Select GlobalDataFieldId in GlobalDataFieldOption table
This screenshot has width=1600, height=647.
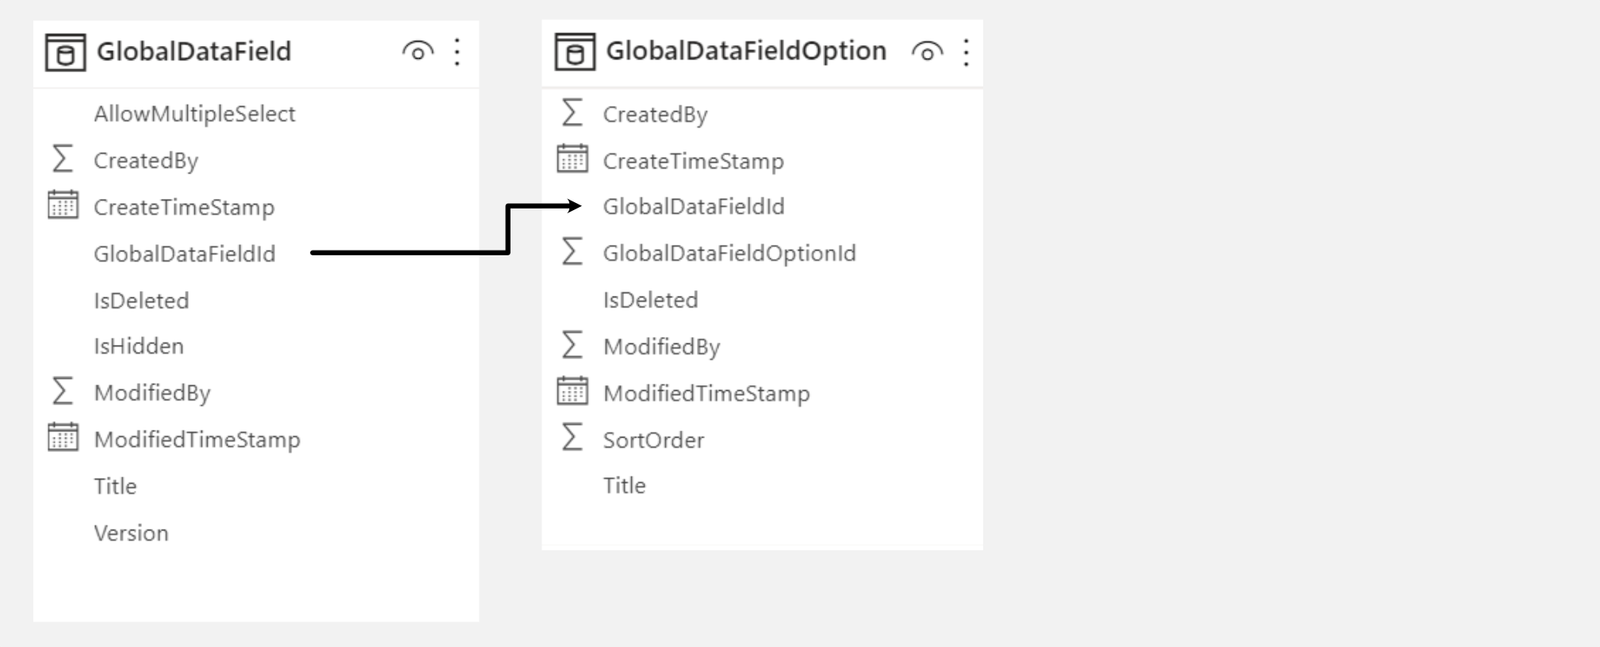pos(693,207)
